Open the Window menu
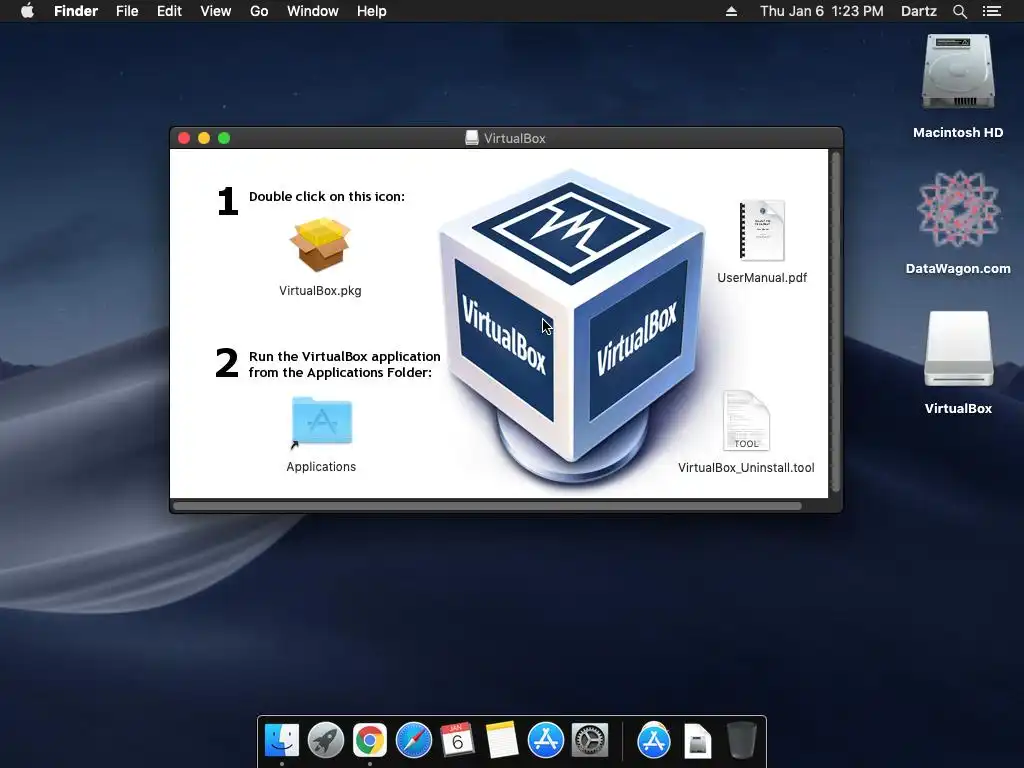Image resolution: width=1024 pixels, height=768 pixels. pos(313,11)
